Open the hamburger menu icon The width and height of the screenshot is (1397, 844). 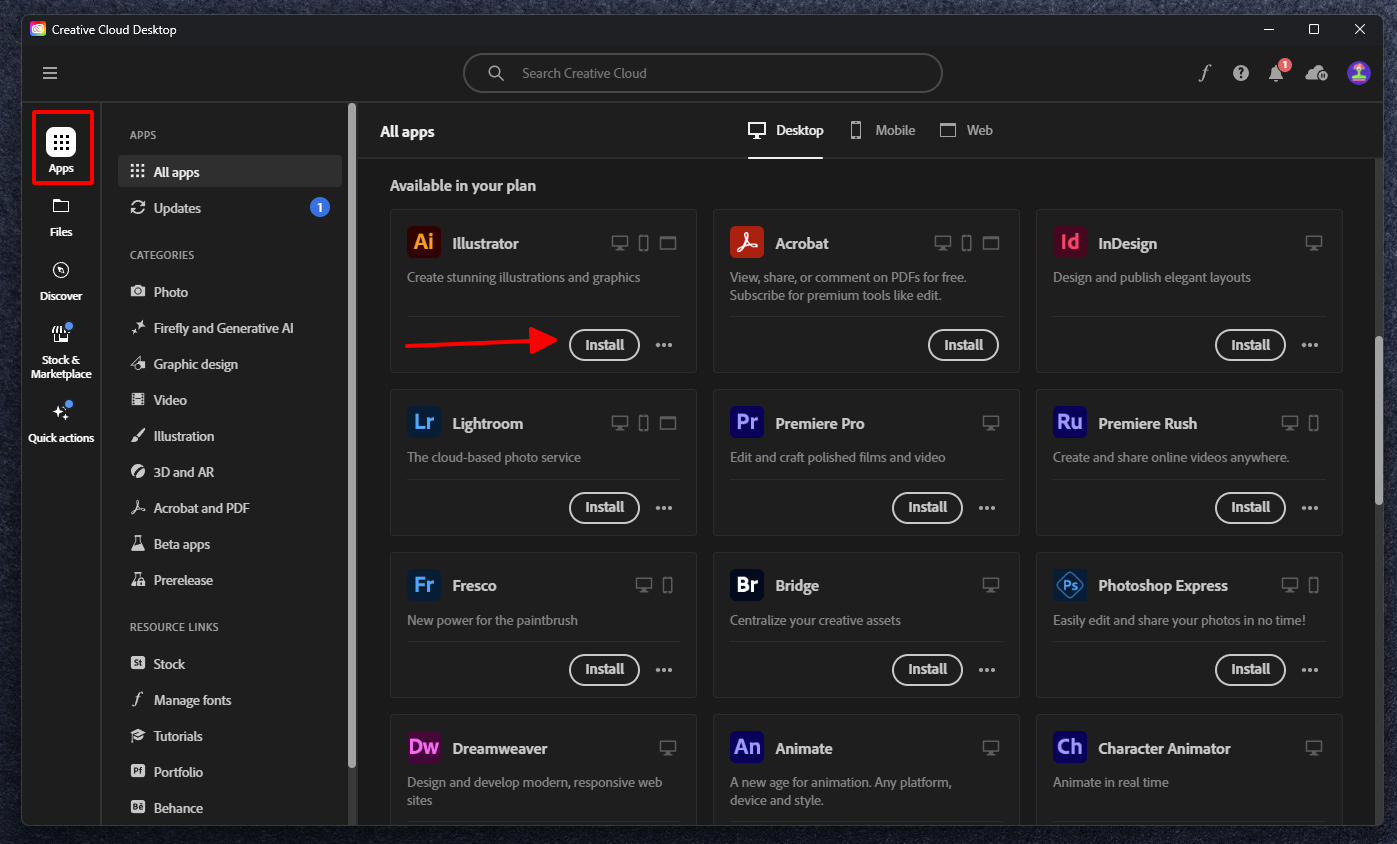50,73
